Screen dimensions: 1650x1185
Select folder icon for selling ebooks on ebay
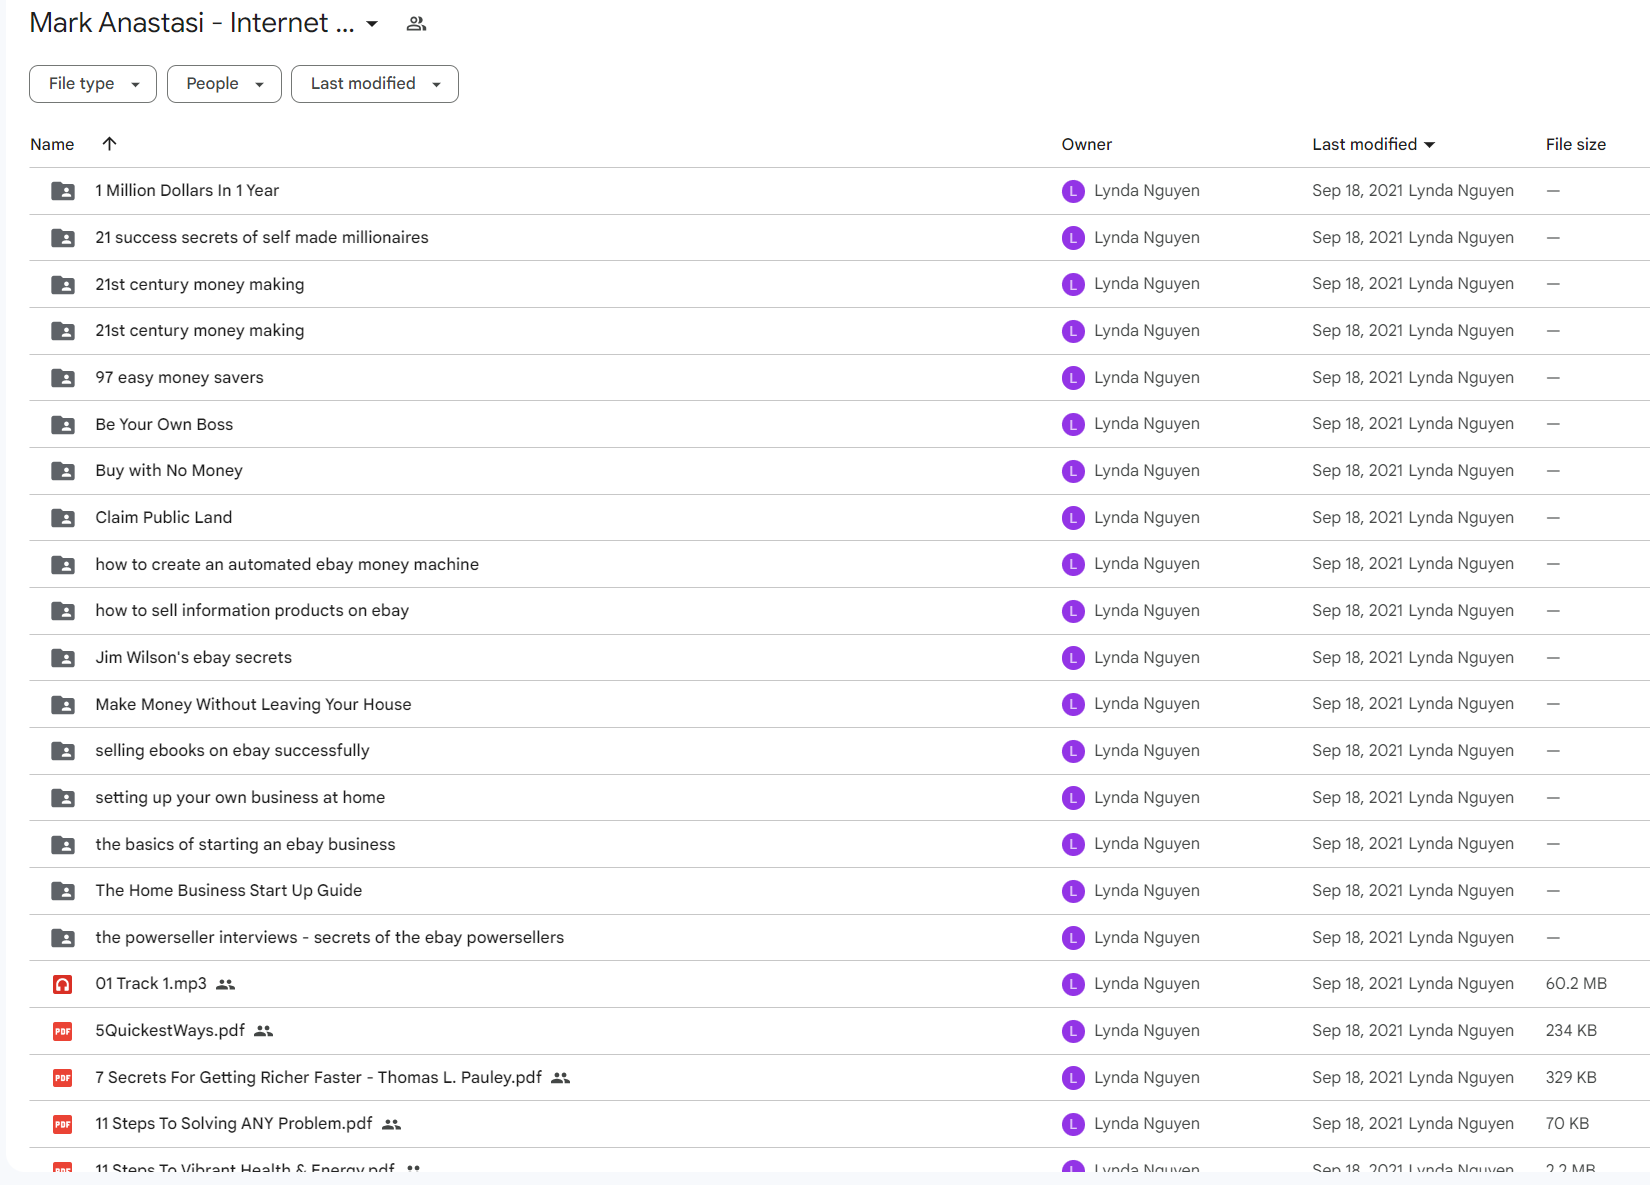pos(63,751)
